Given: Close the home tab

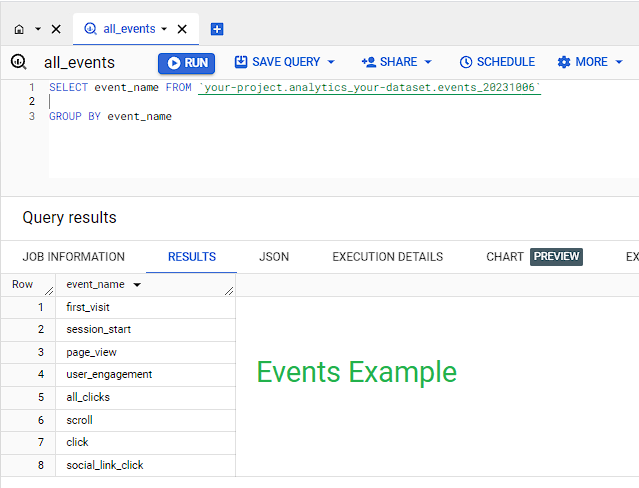Looking at the screenshot, I should point(56,29).
